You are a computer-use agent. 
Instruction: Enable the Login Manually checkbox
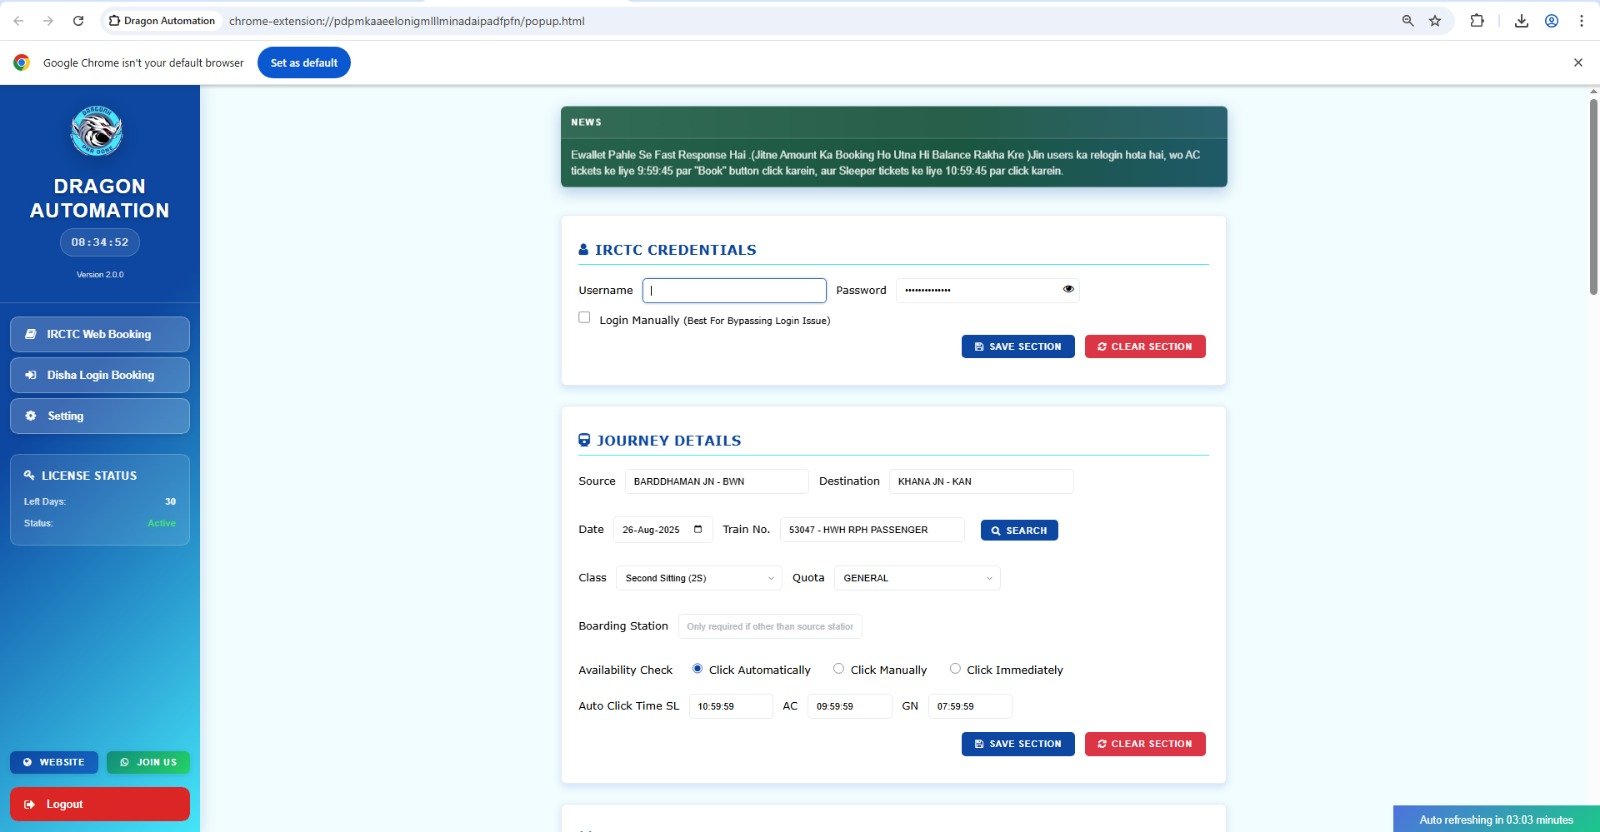[x=584, y=318]
